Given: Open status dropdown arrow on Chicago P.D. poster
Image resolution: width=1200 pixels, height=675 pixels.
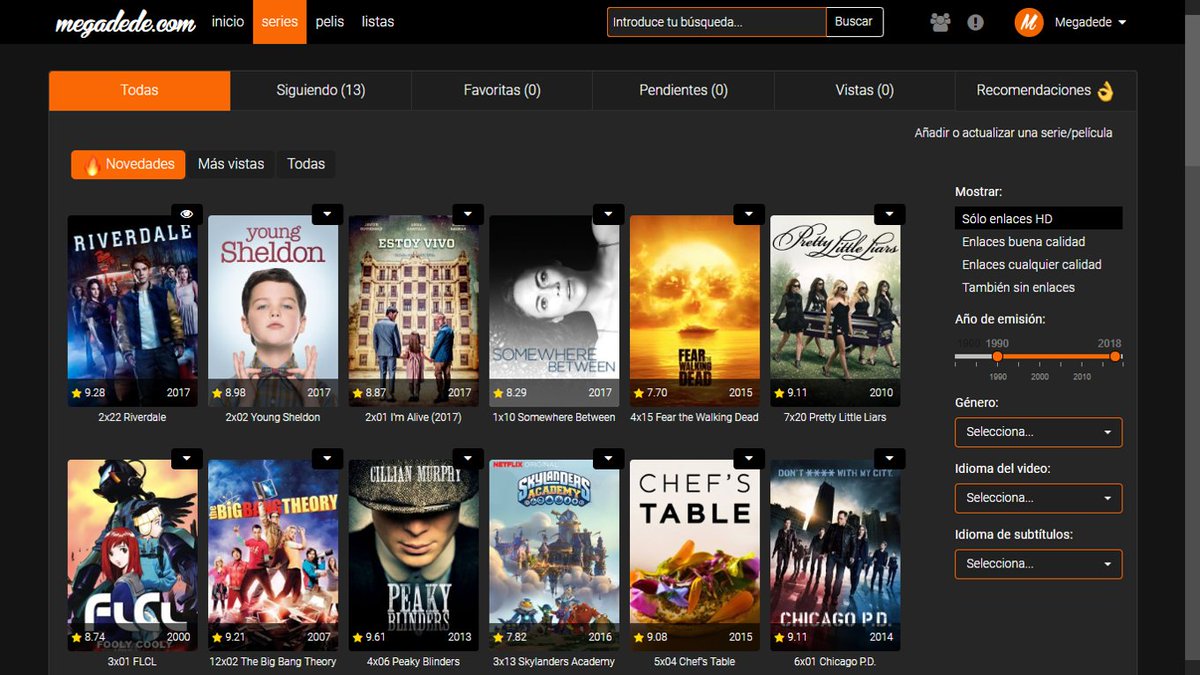Looking at the screenshot, I should coord(889,458).
